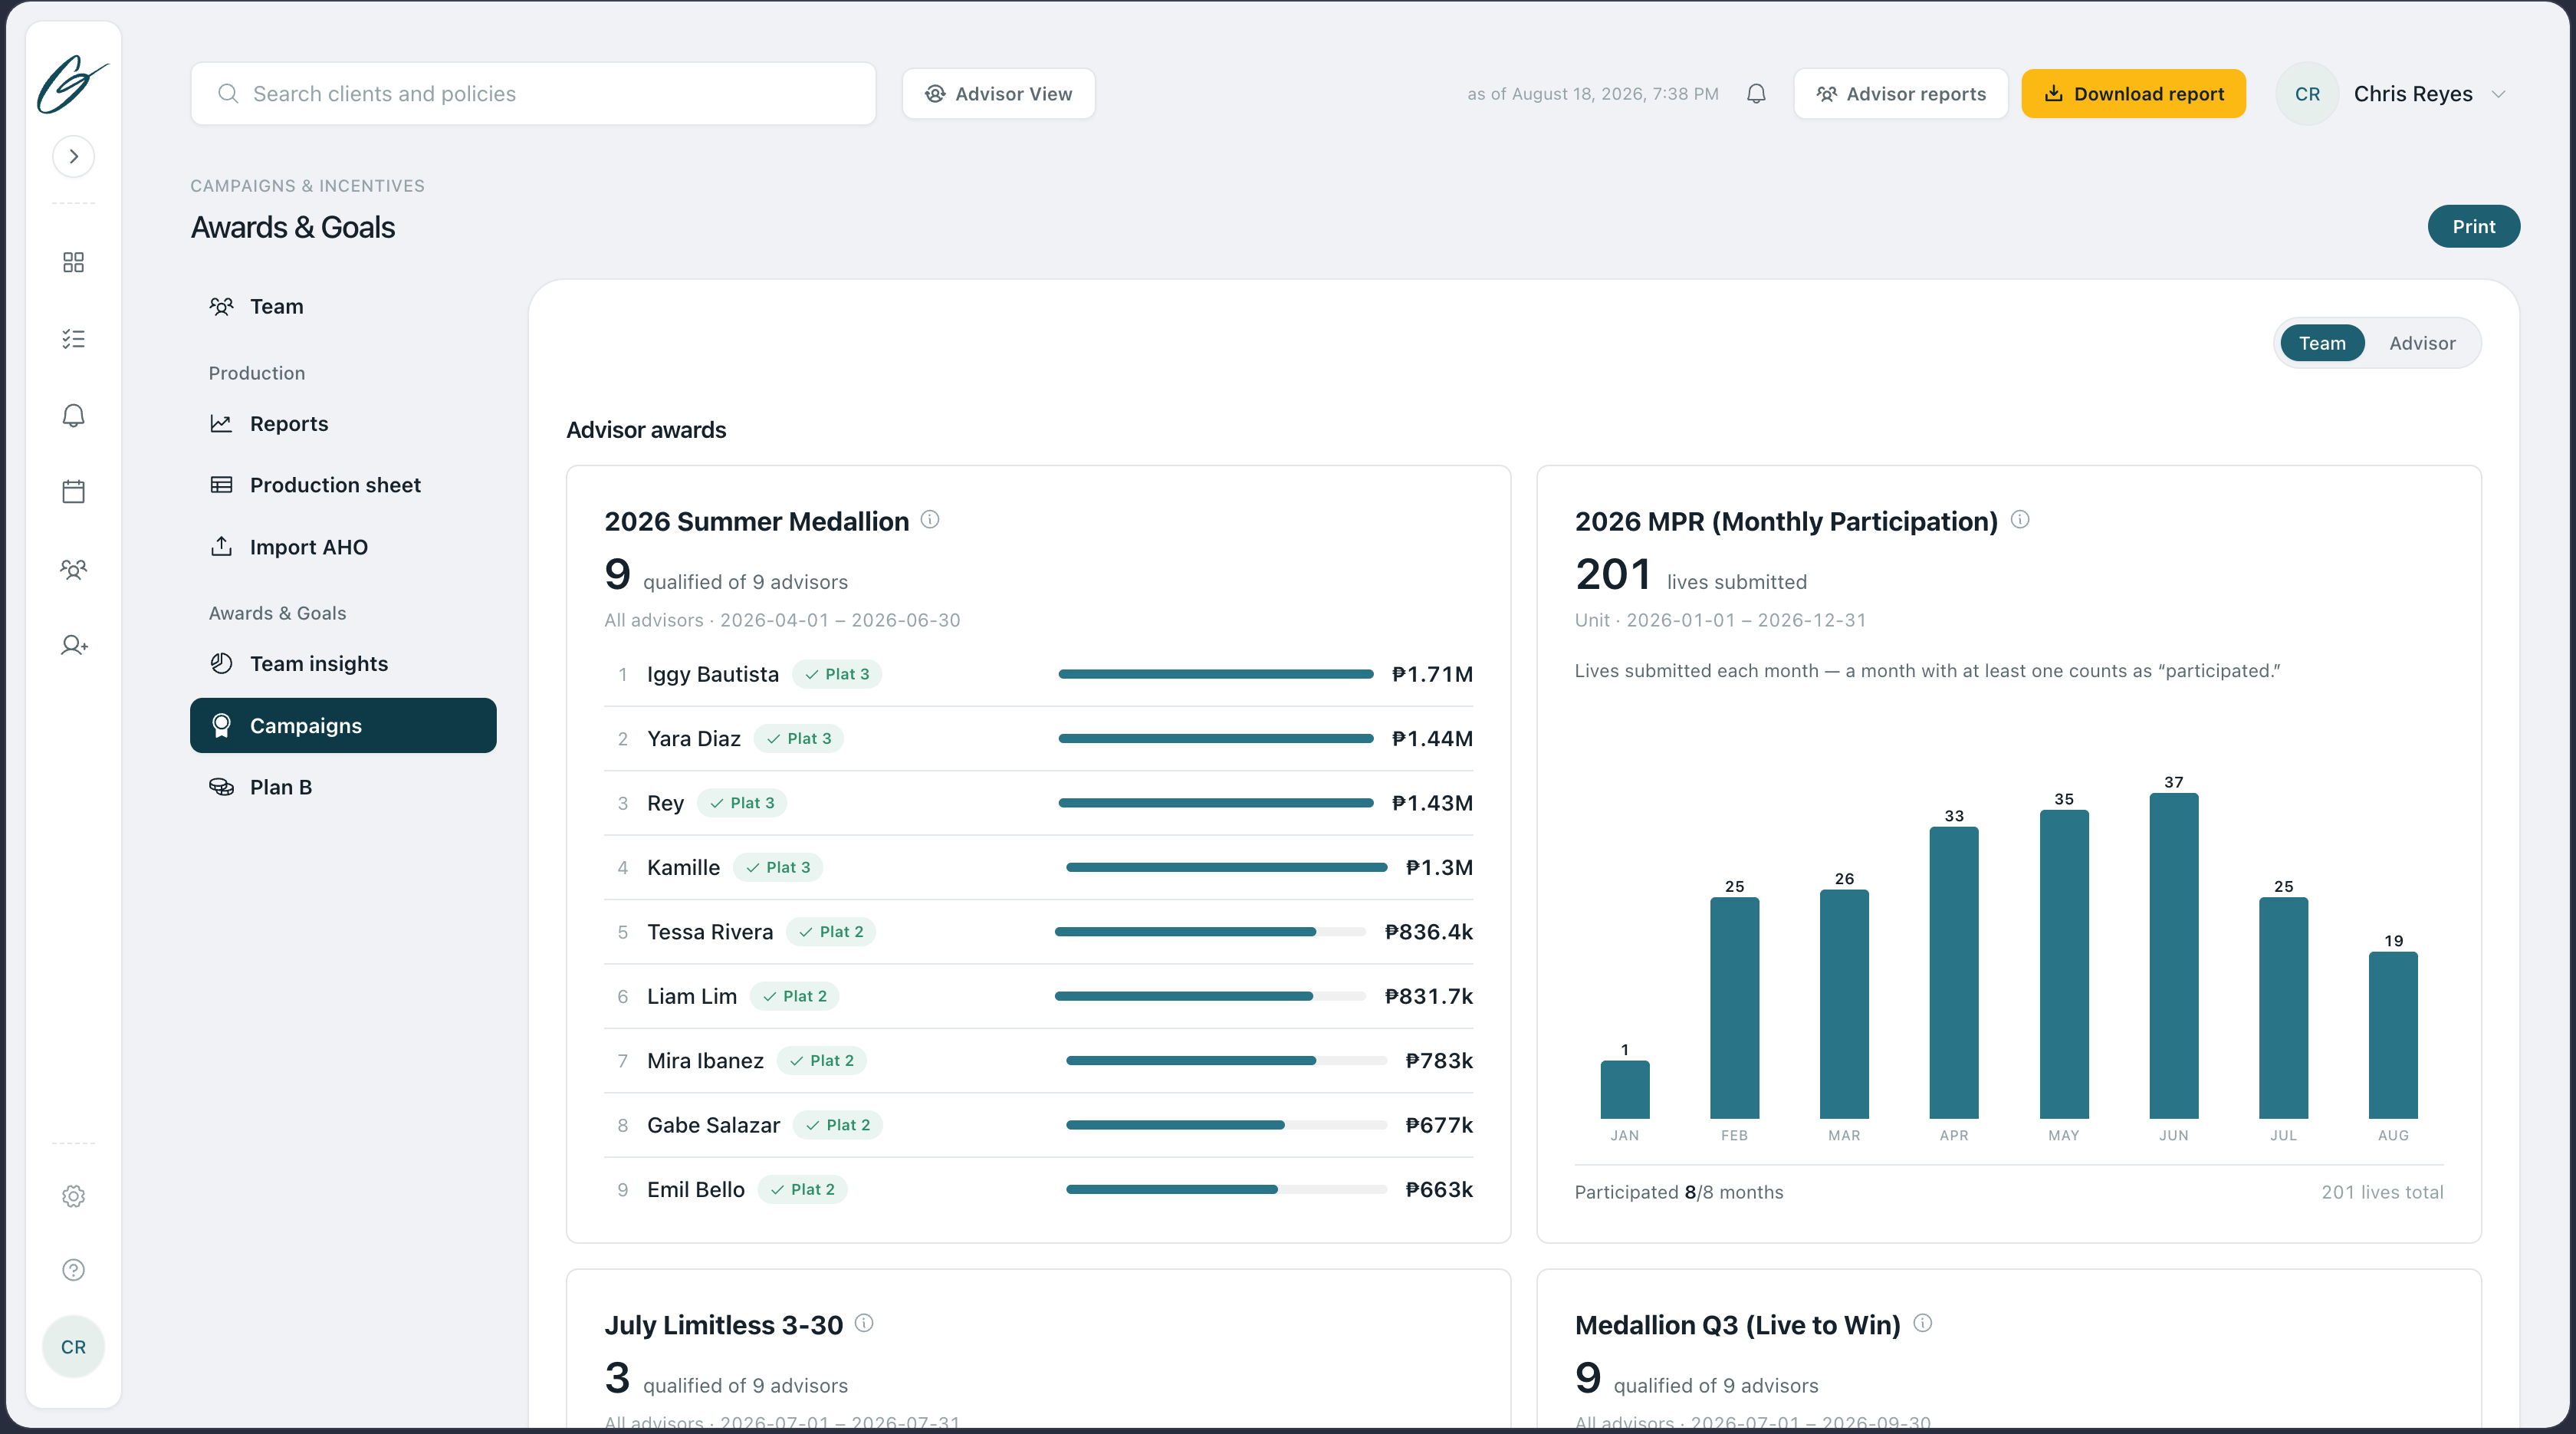Viewport: 2576px width, 1434px height.
Task: Click the ₱783k value for Mira Ibanez
Action: [x=1439, y=1060]
